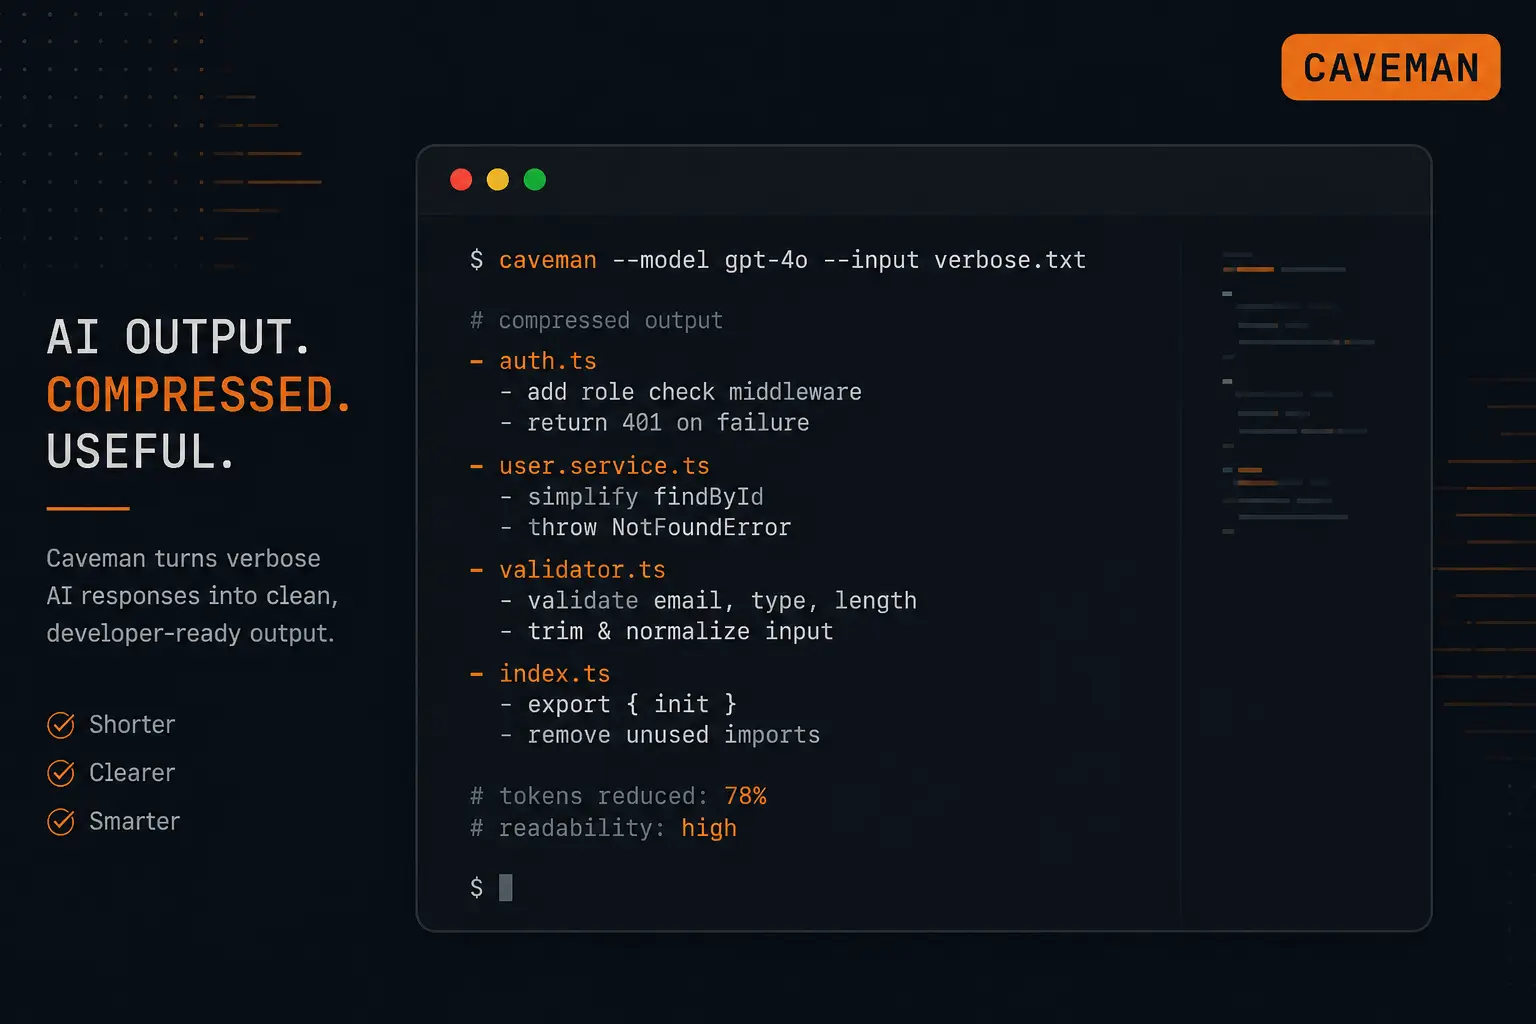The height and width of the screenshot is (1024, 1536).
Task: Click 'throw NotFoundError' line
Action: [x=659, y=527]
